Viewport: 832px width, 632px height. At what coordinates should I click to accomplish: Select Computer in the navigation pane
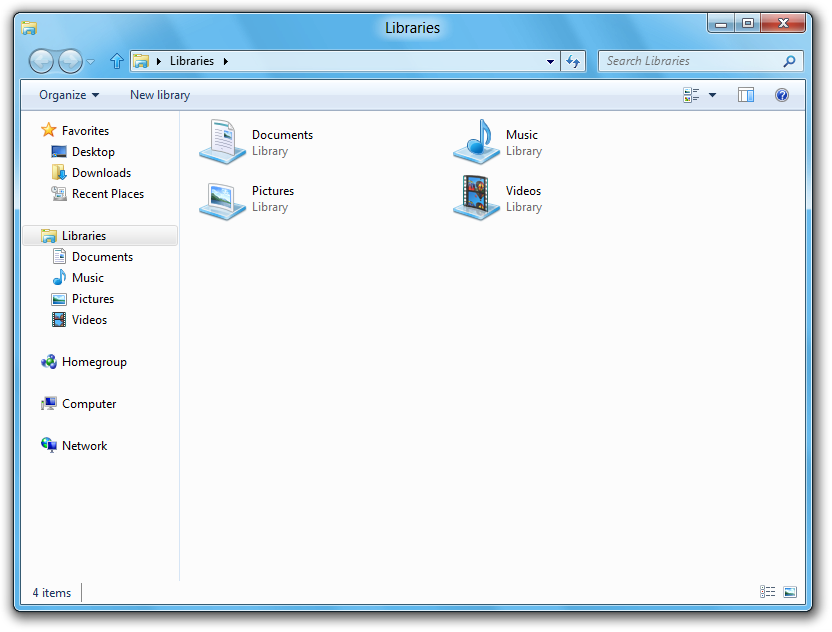(89, 404)
